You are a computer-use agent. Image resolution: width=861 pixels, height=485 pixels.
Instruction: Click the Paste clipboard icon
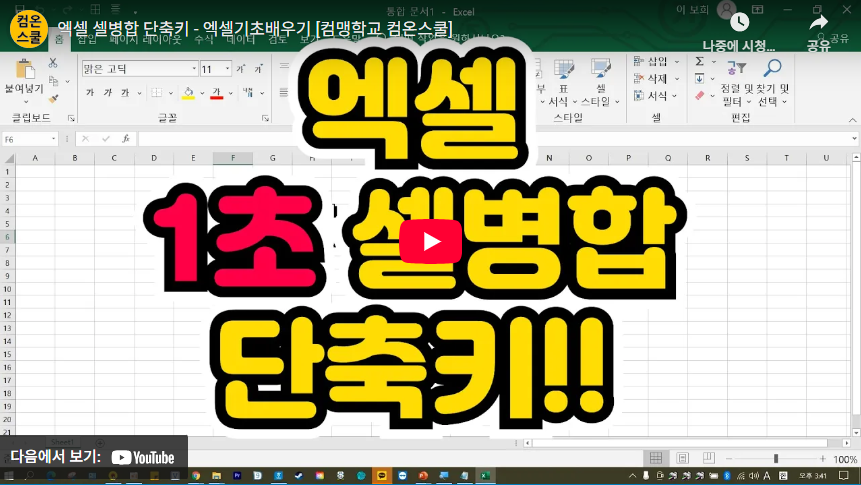[x=25, y=69]
